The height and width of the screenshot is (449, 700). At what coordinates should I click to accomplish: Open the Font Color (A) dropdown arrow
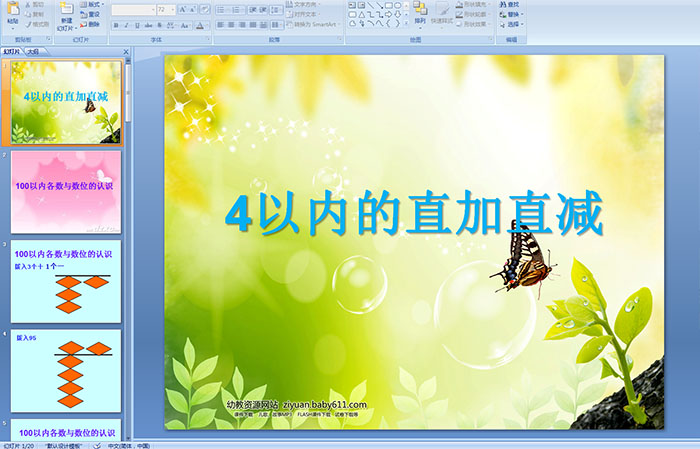click(x=208, y=25)
